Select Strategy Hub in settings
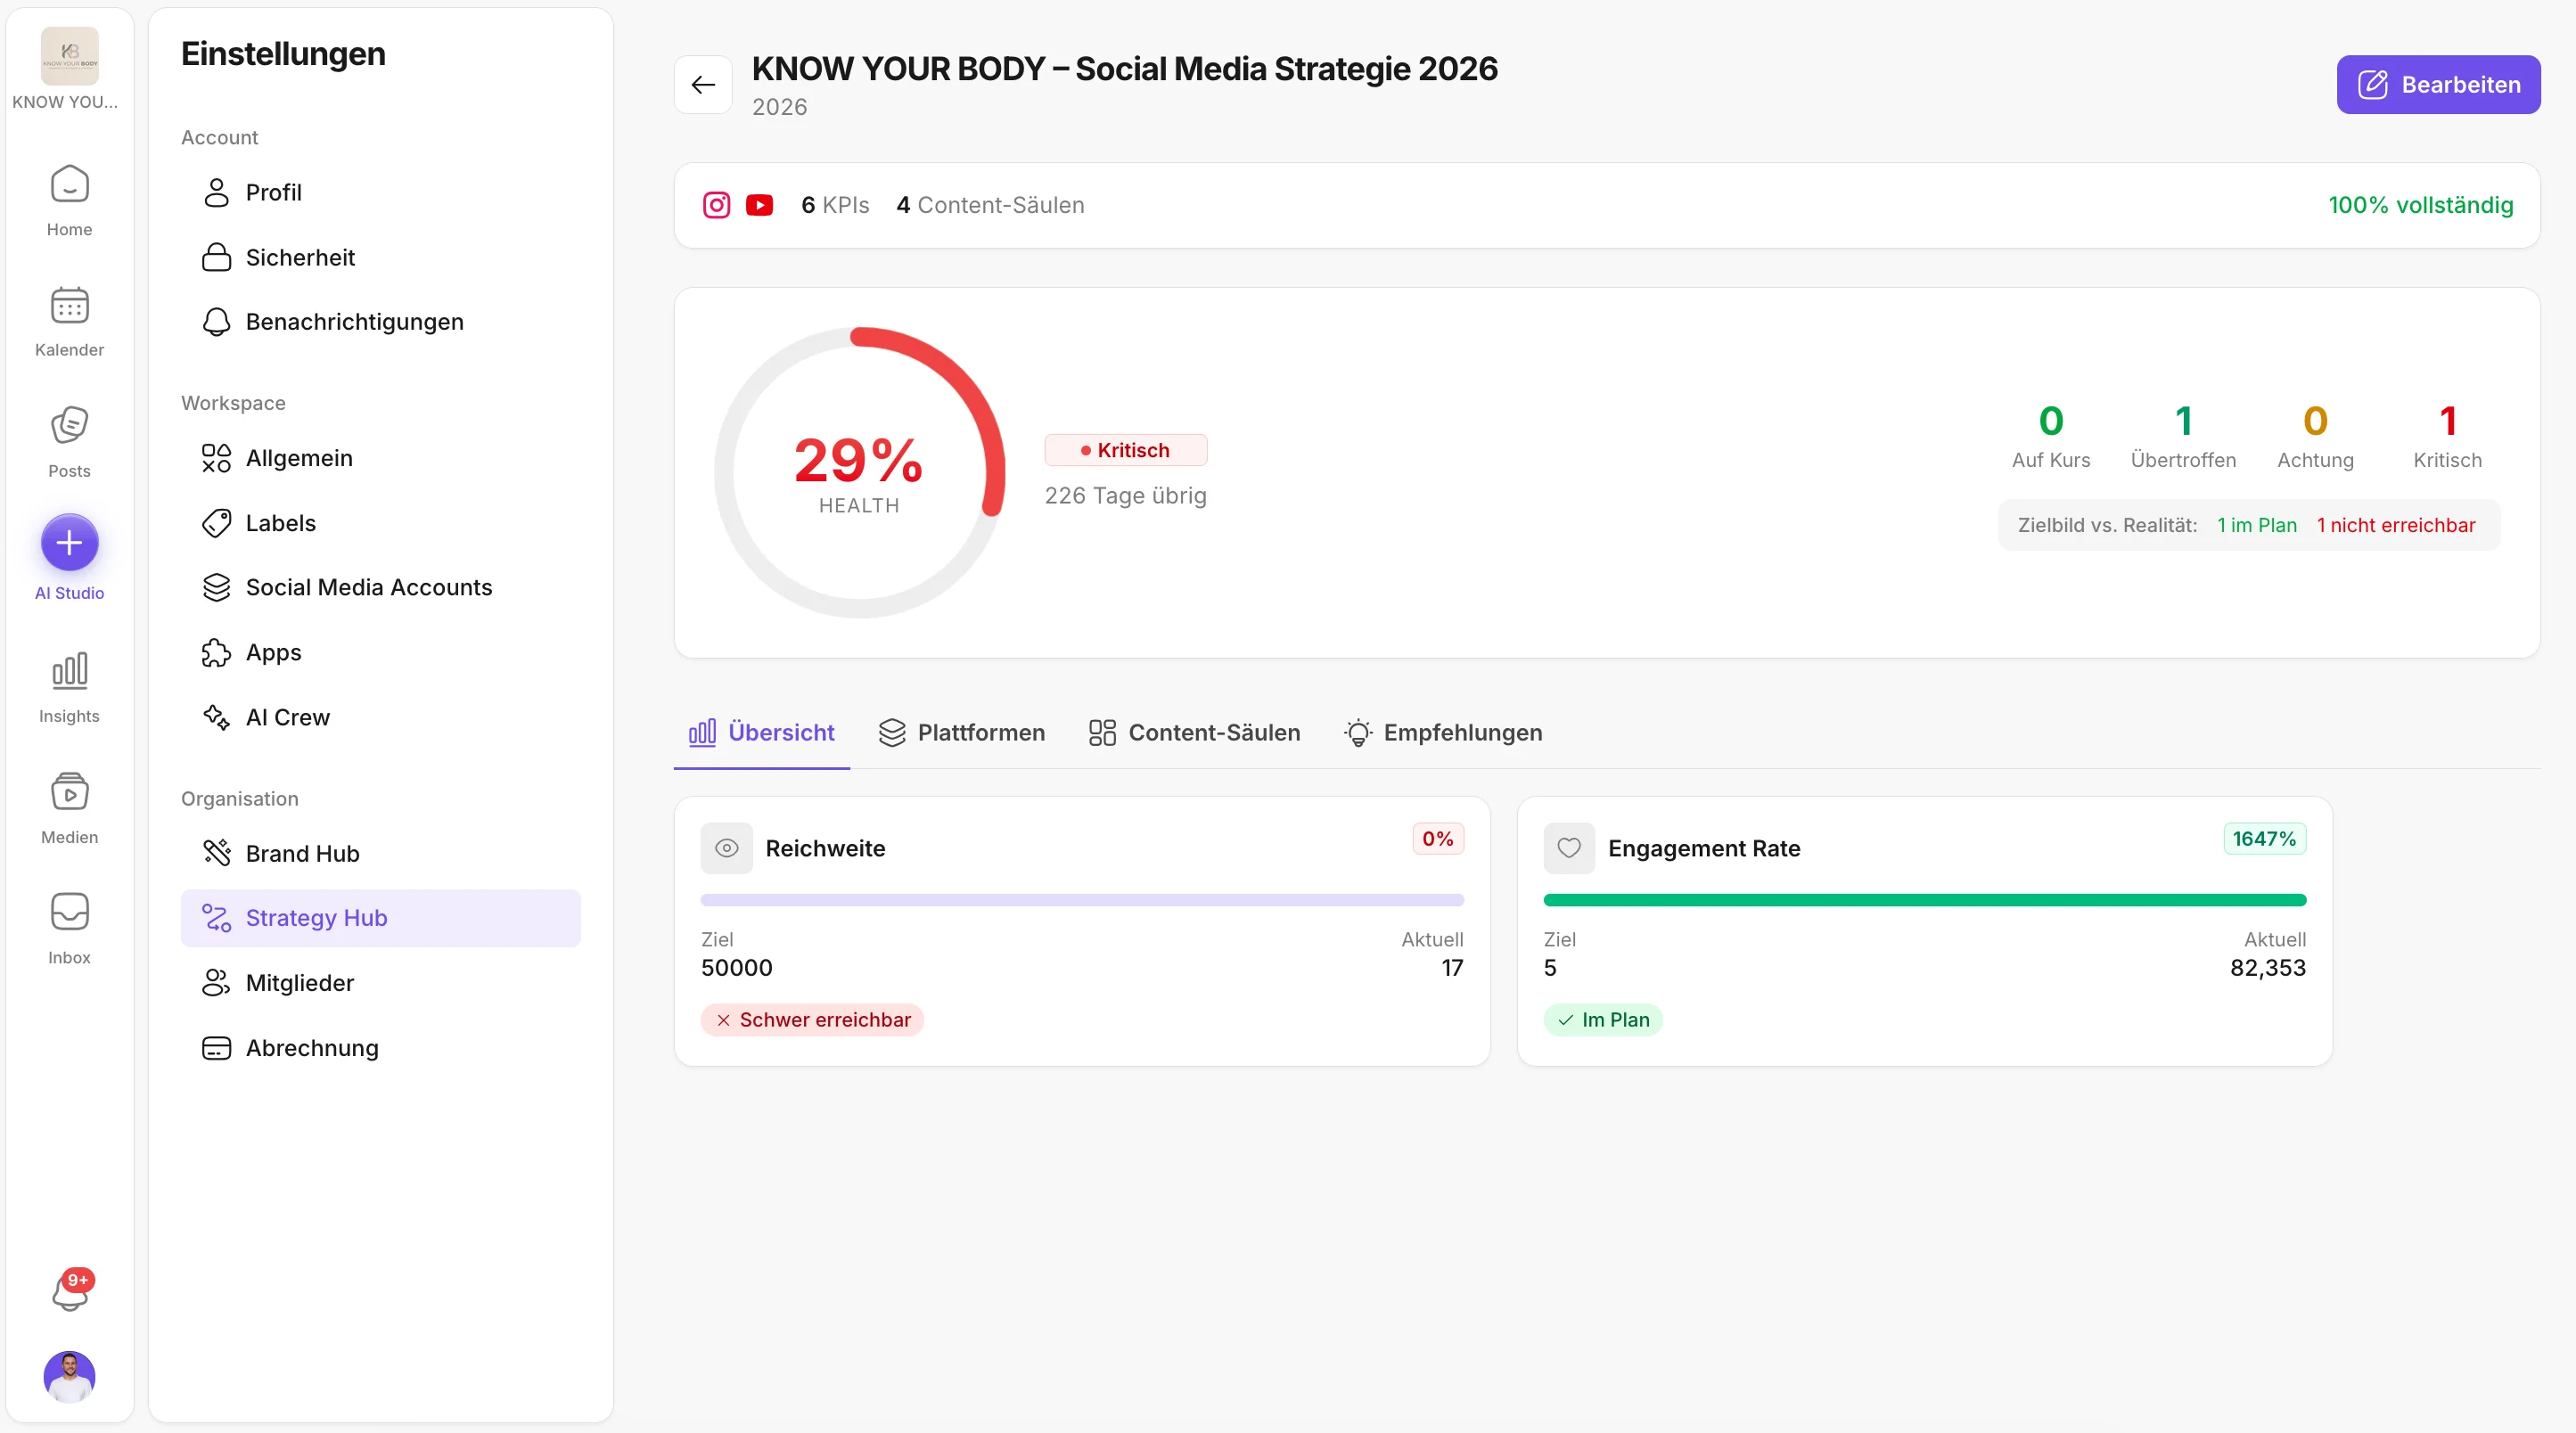Image resolution: width=2576 pixels, height=1433 pixels. (x=380, y=918)
